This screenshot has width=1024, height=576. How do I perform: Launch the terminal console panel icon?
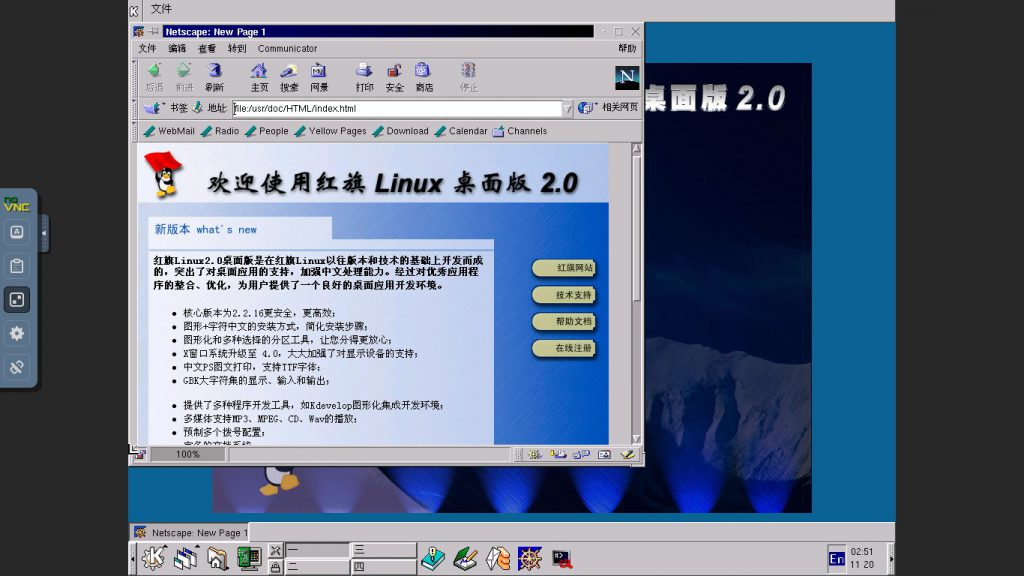click(x=562, y=558)
